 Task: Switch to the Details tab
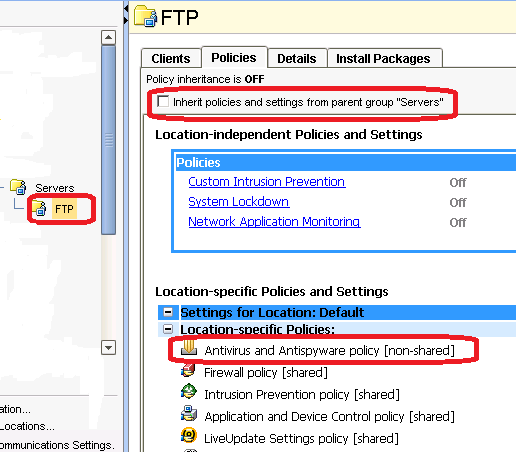coord(297,58)
